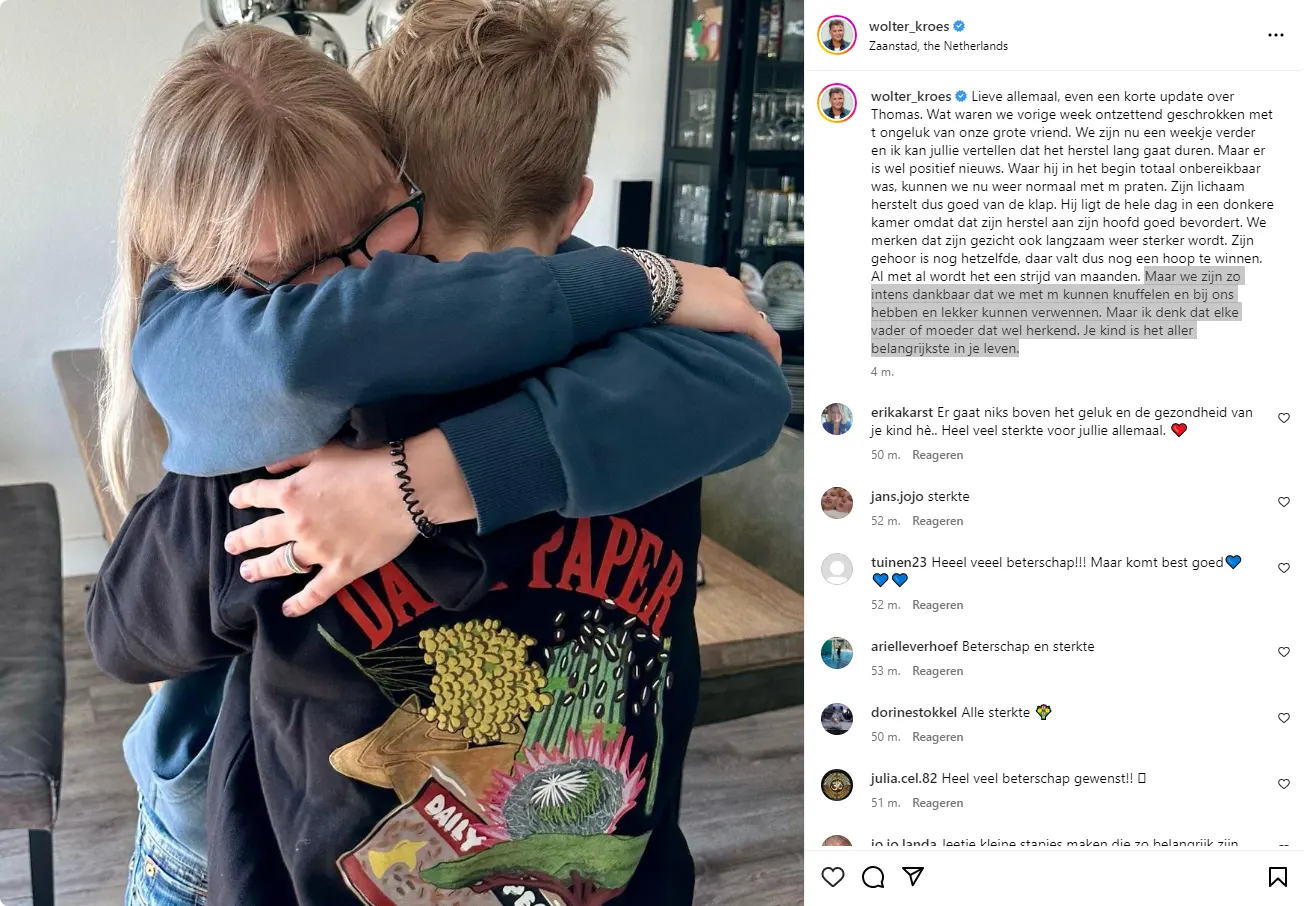Open dorinestokkel's avatar
This screenshot has width=1304, height=906.
pyautogui.click(x=837, y=719)
